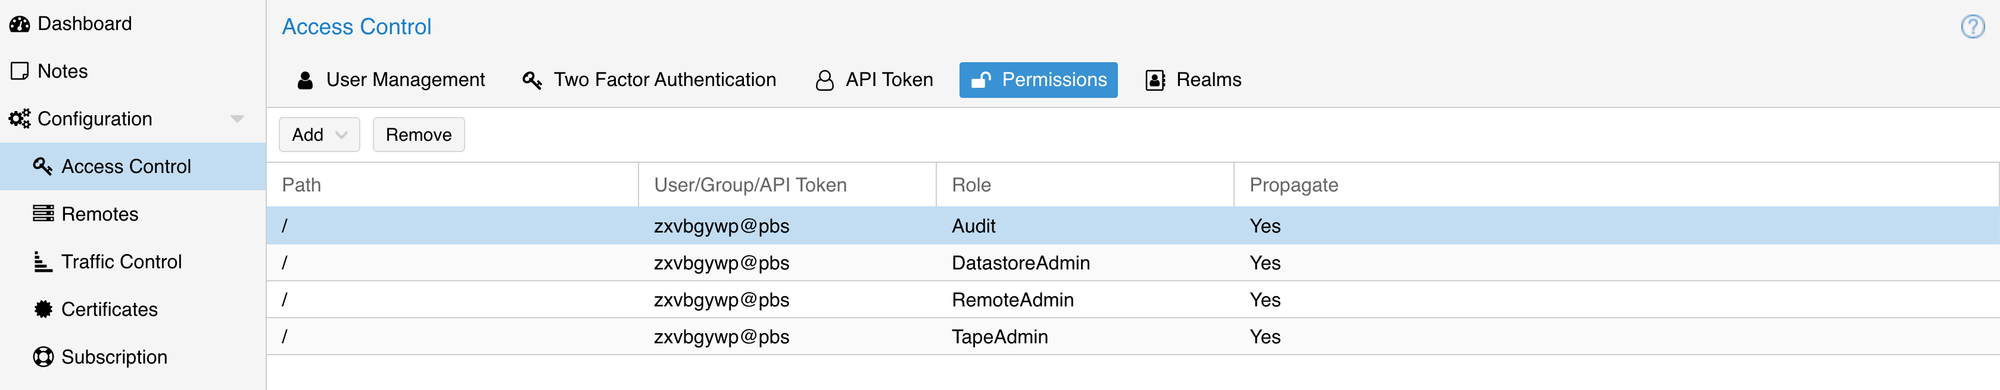Click the Access Control key icon

pos(43,166)
